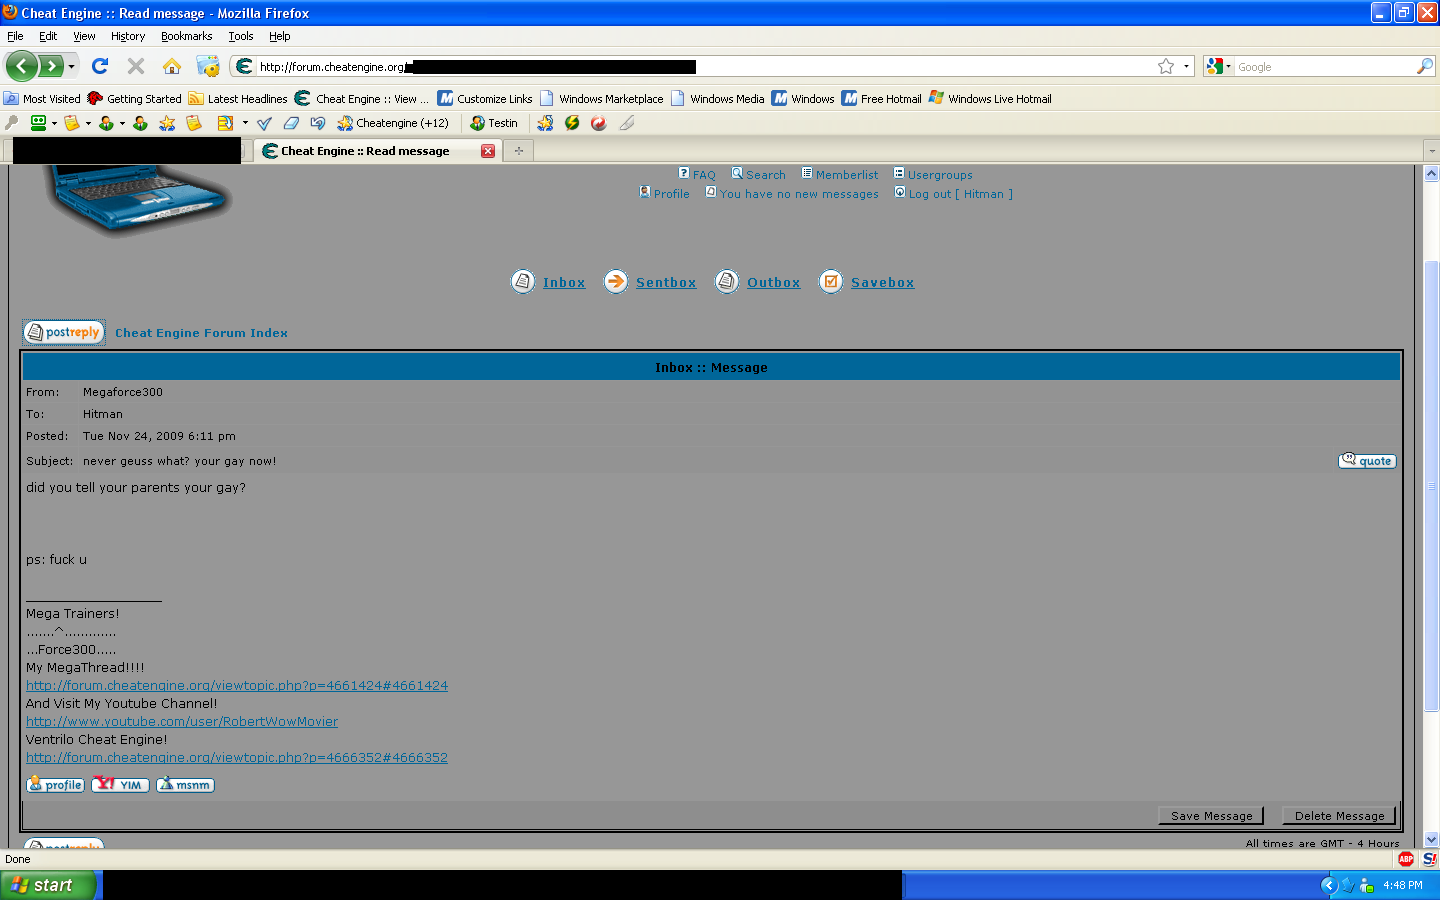Go back using the green back arrow
The width and height of the screenshot is (1440, 900).
21,66
